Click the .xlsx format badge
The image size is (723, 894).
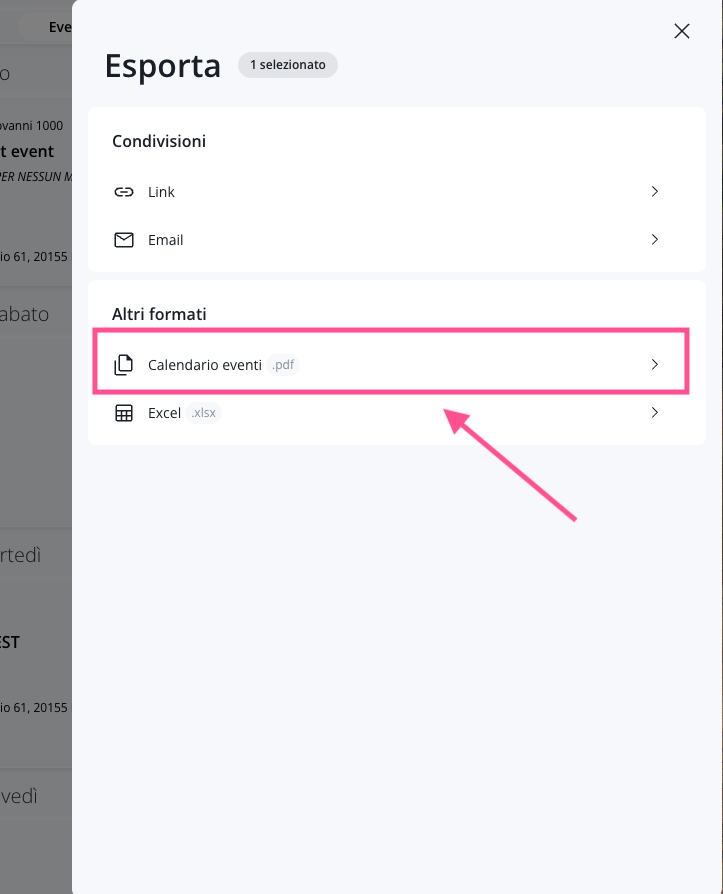coord(204,413)
